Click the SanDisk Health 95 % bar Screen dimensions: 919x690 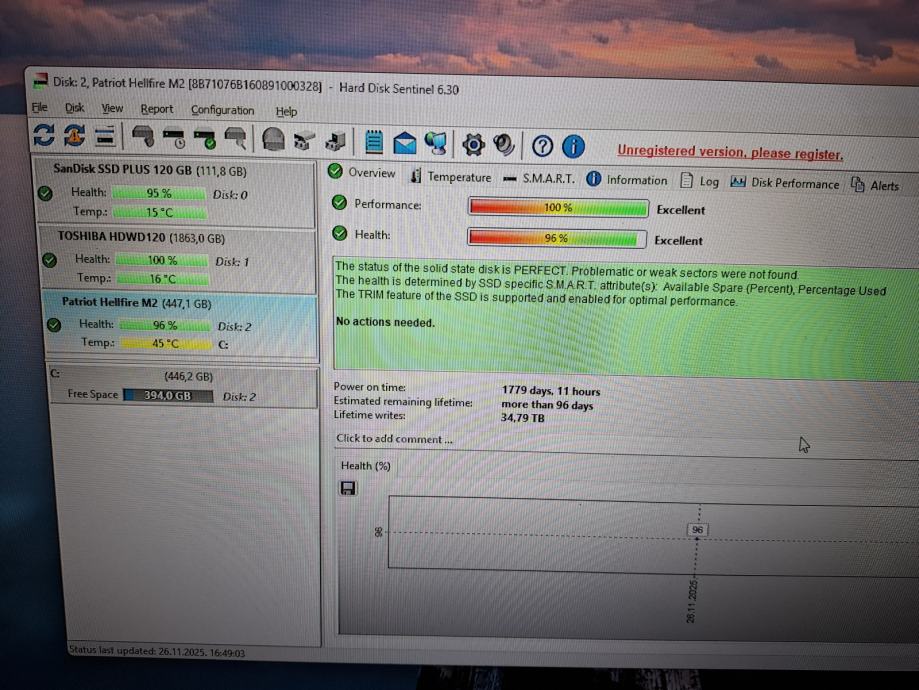click(158, 193)
